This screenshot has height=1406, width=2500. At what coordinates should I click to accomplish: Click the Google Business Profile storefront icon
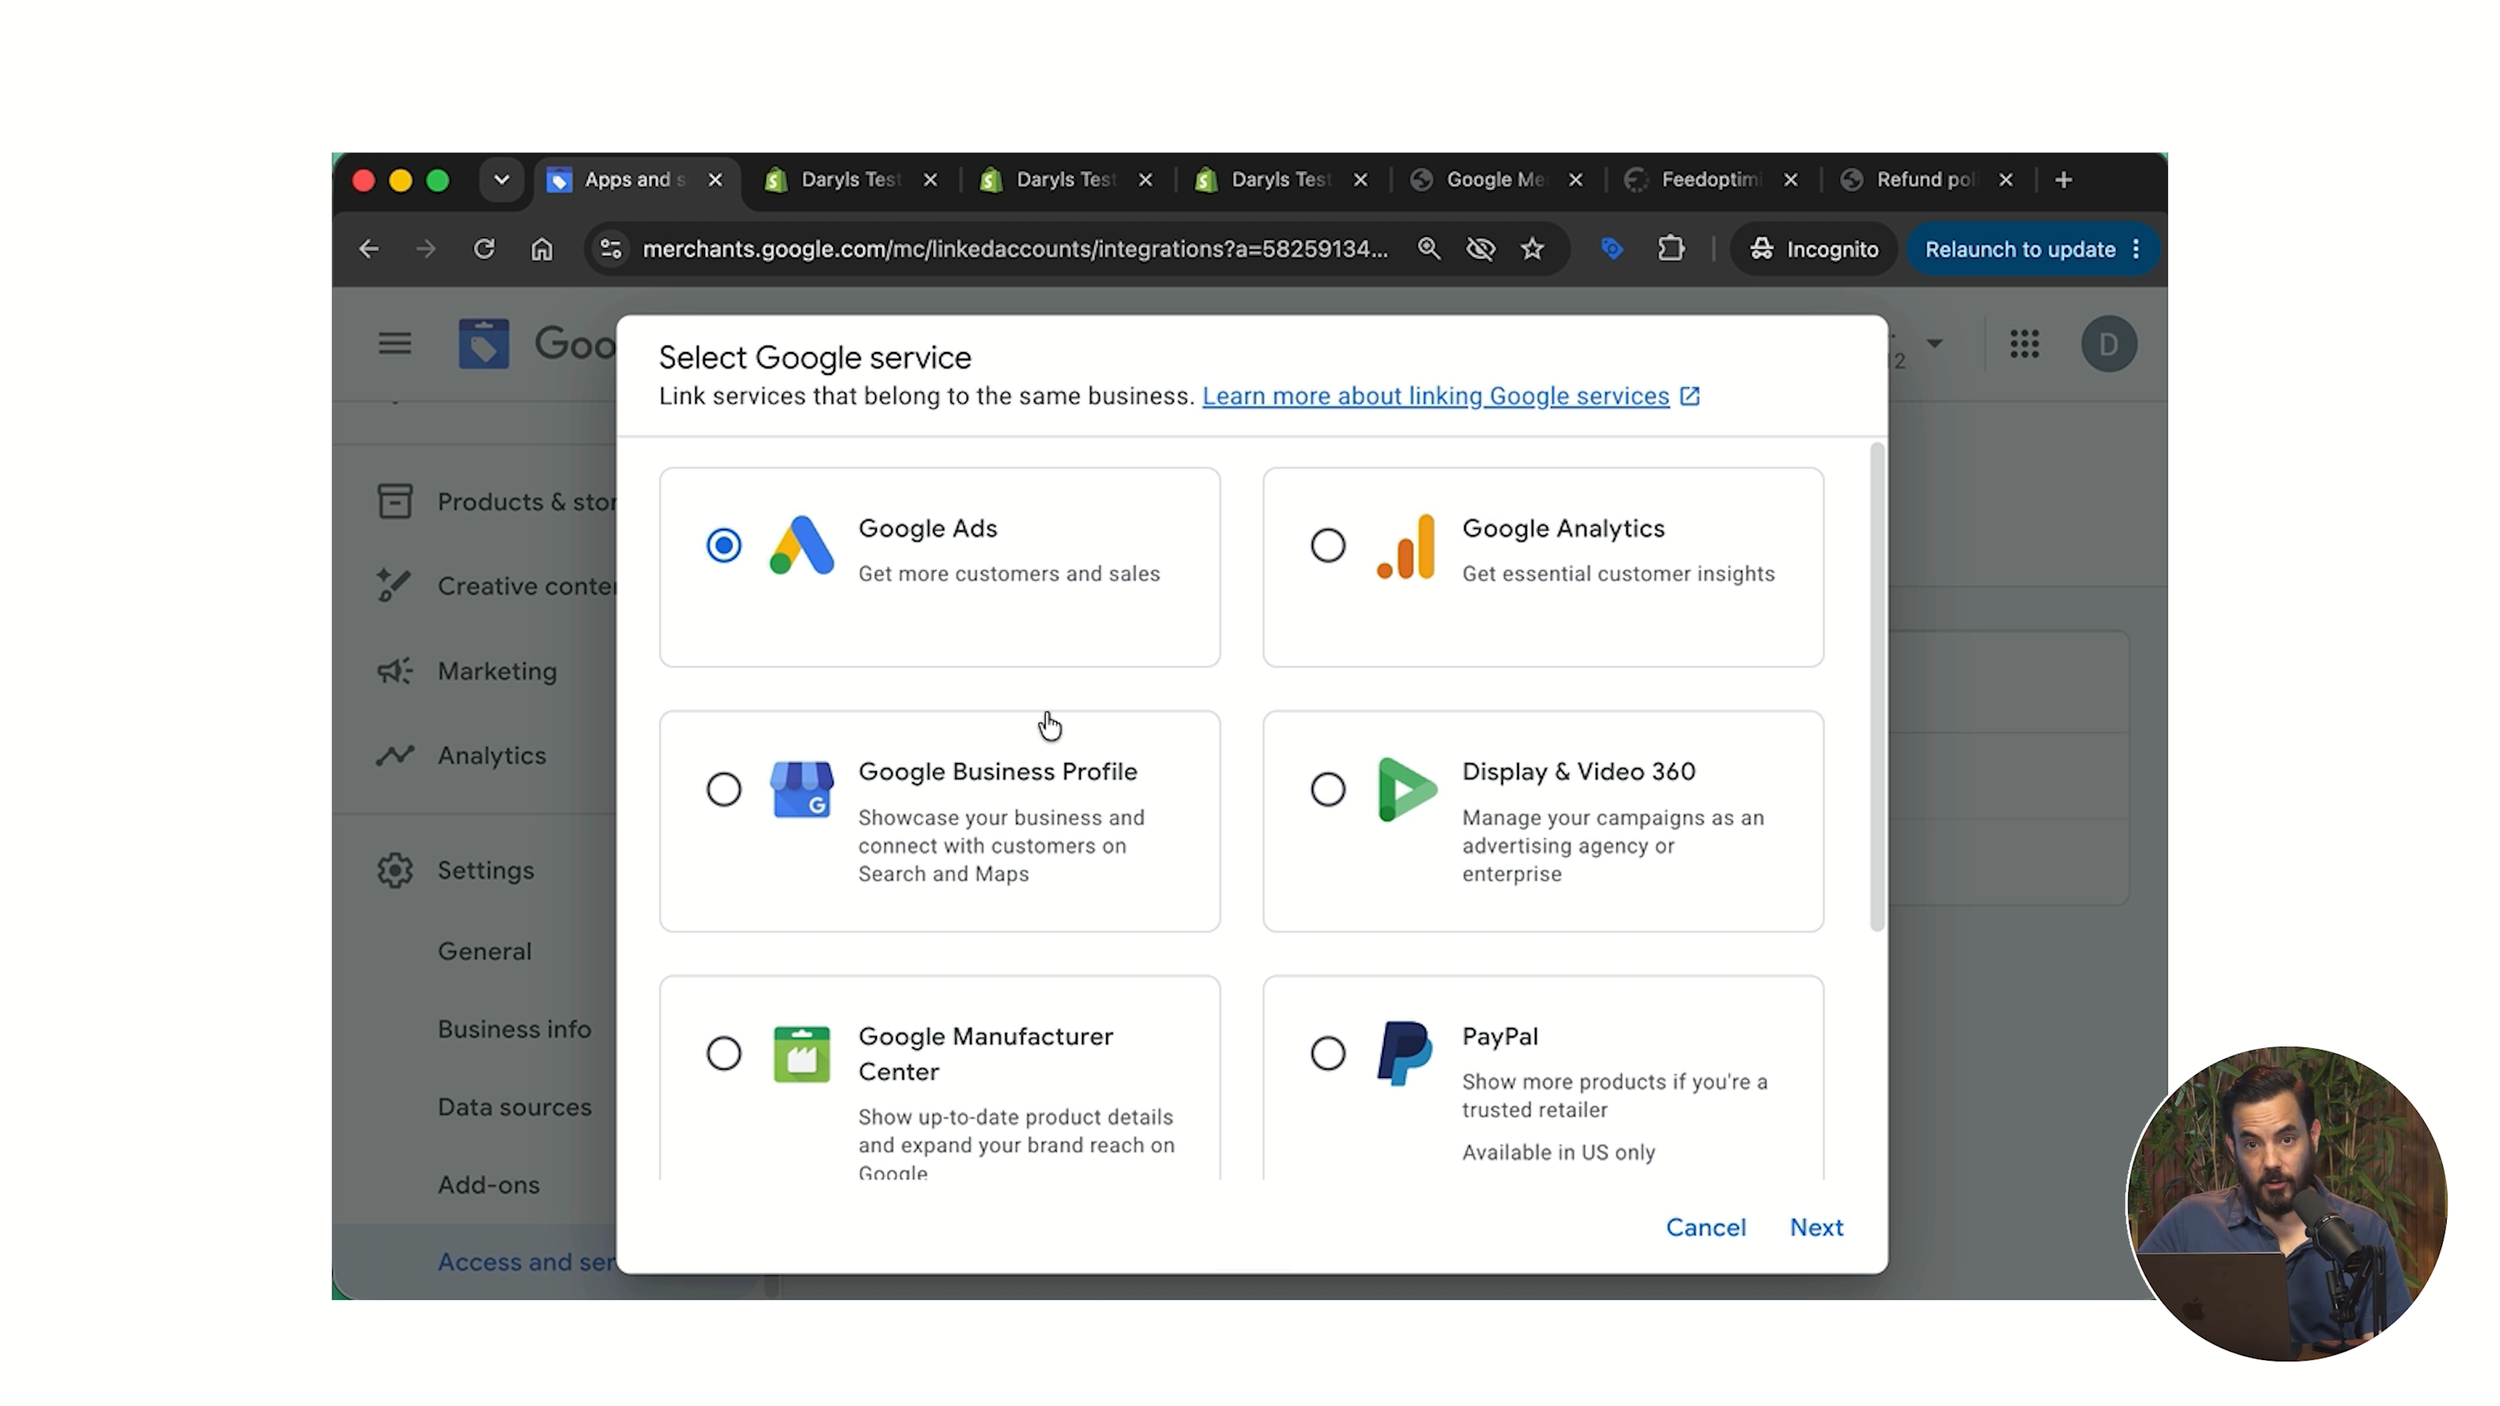click(801, 789)
